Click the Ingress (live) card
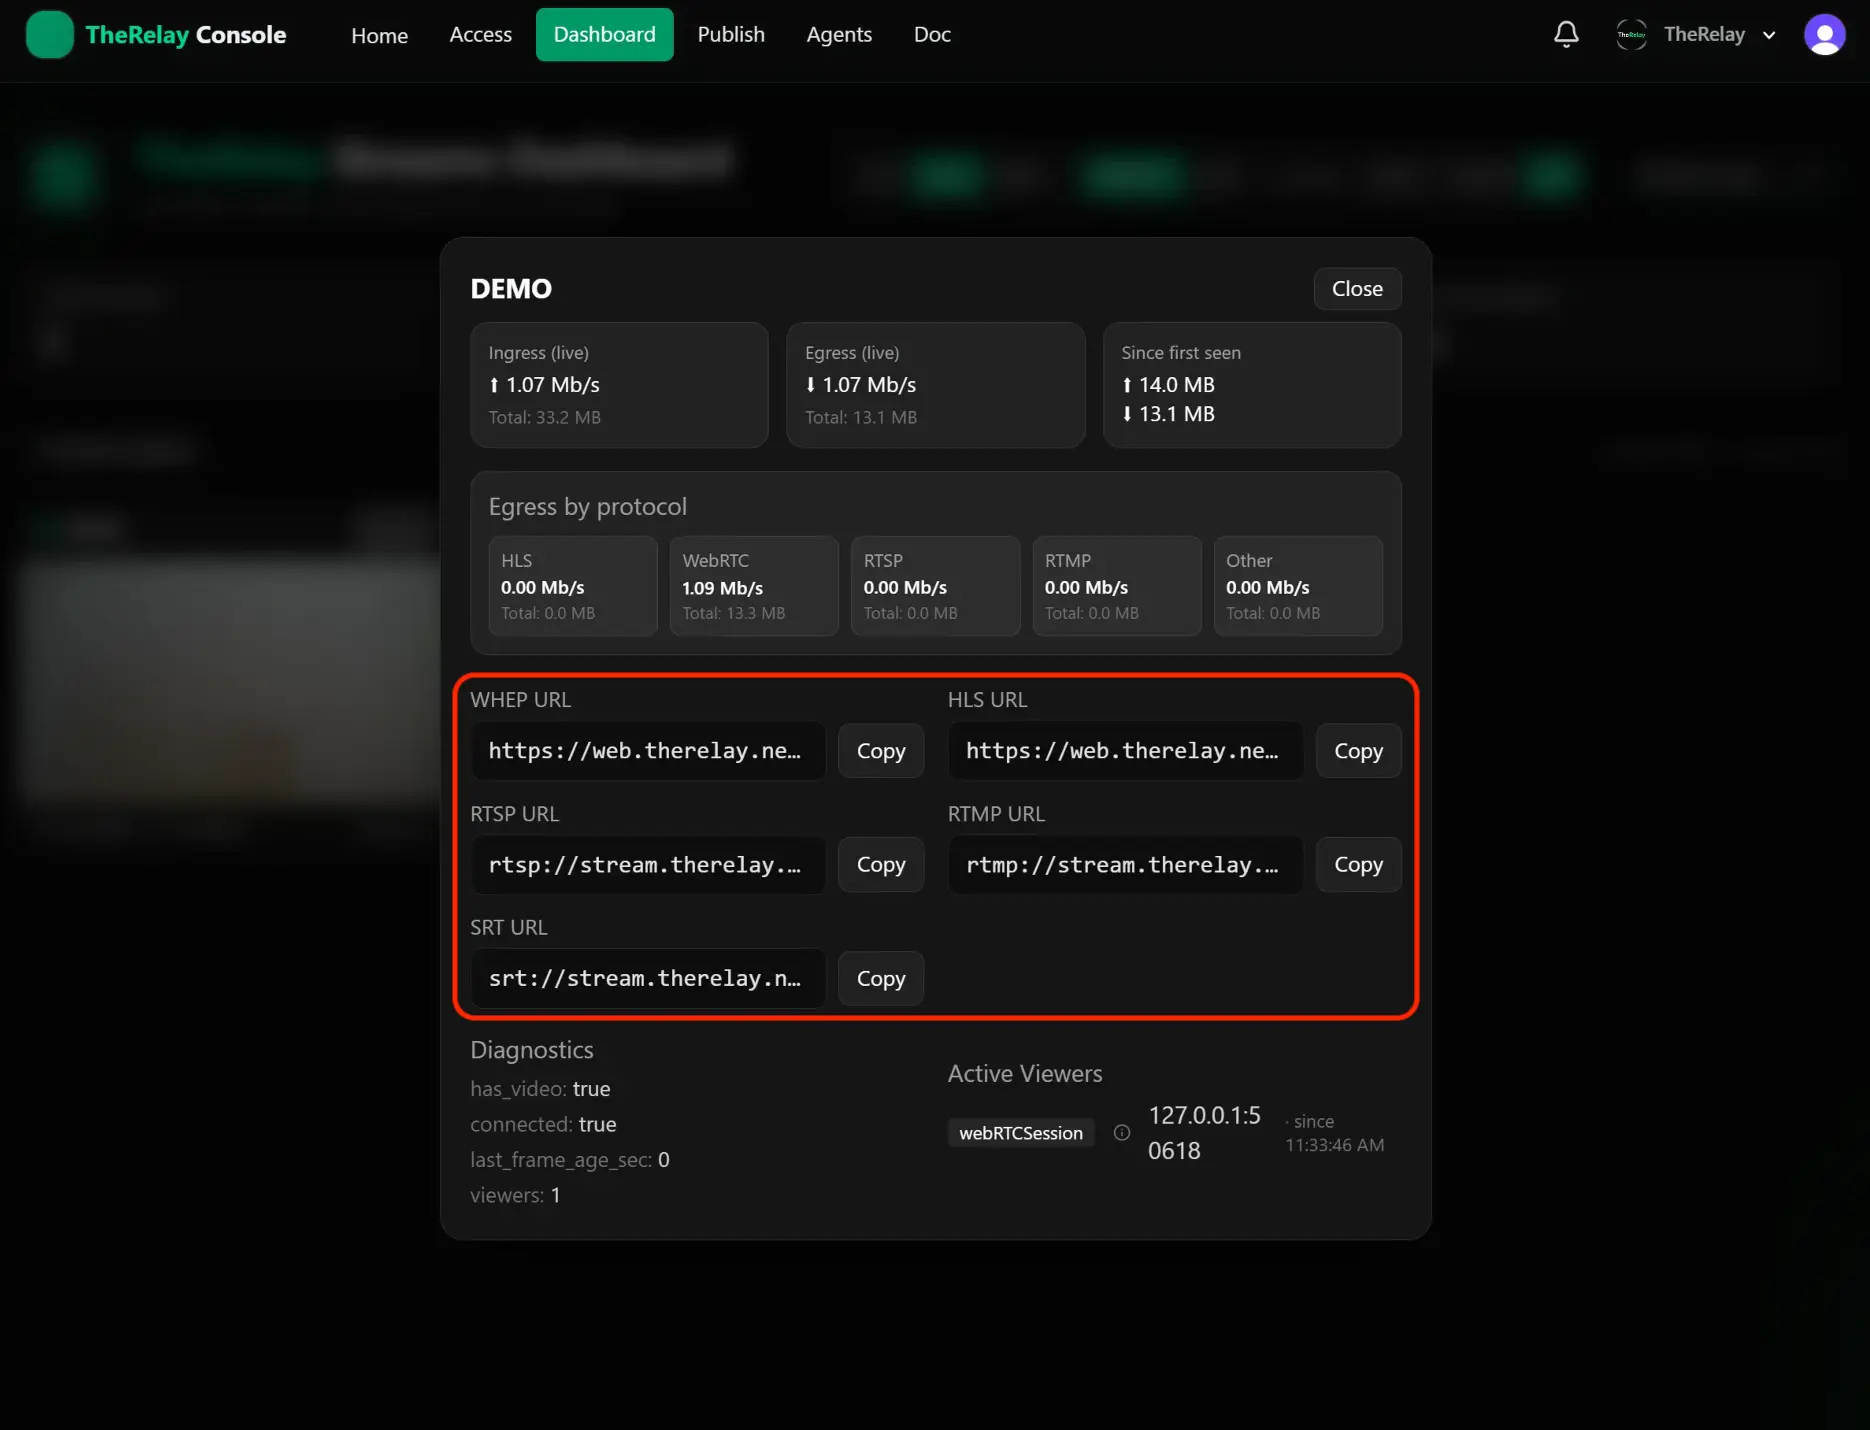This screenshot has width=1870, height=1430. (619, 385)
